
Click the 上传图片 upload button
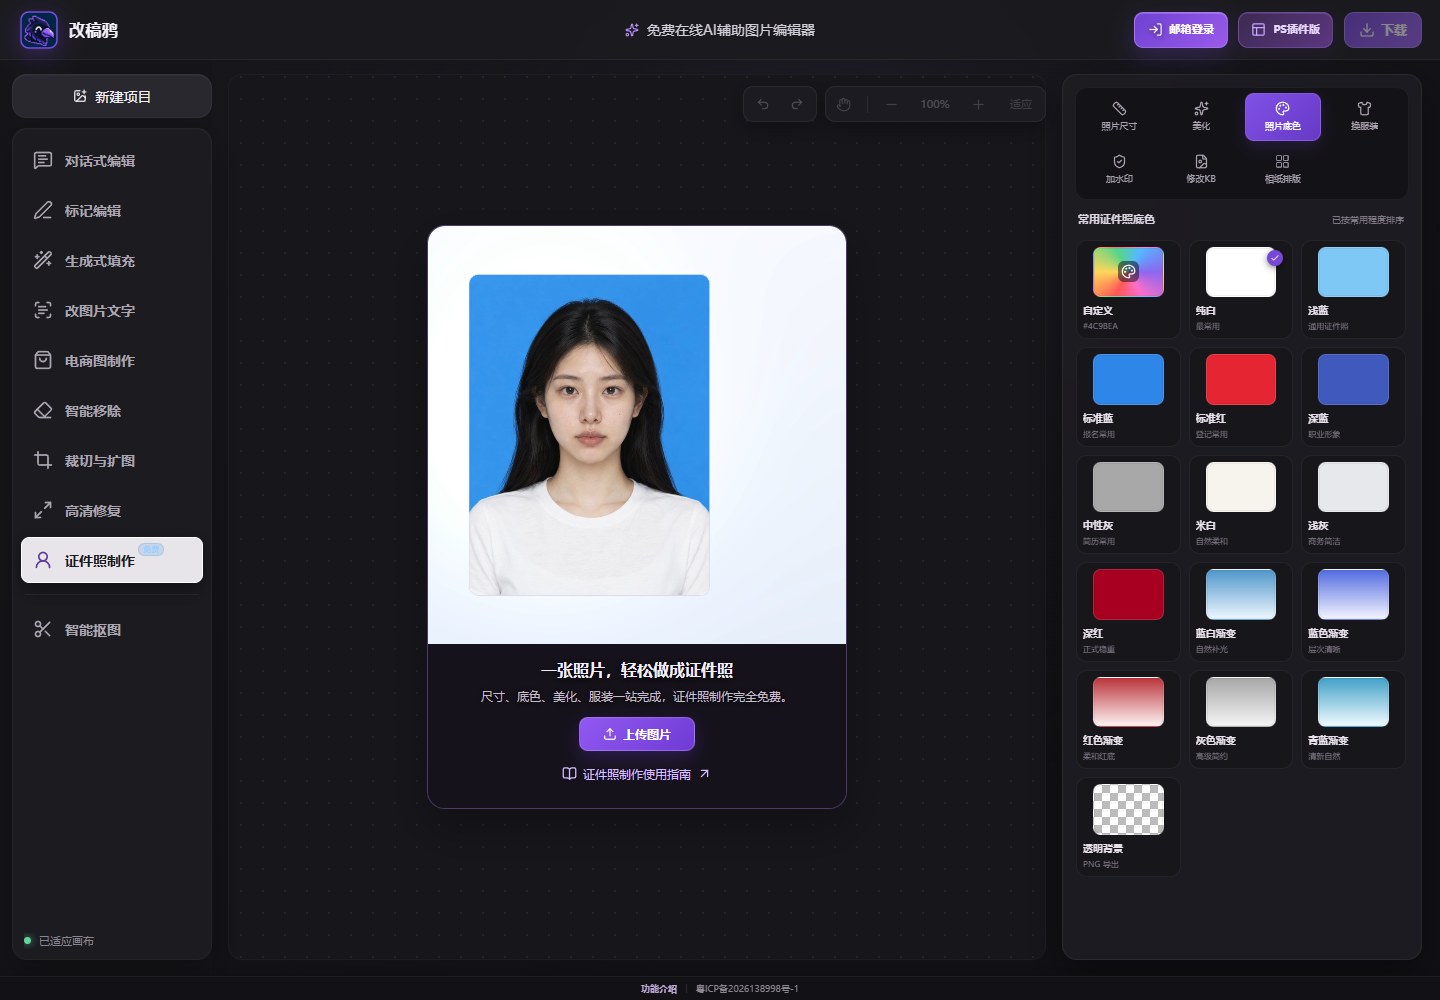pos(637,734)
